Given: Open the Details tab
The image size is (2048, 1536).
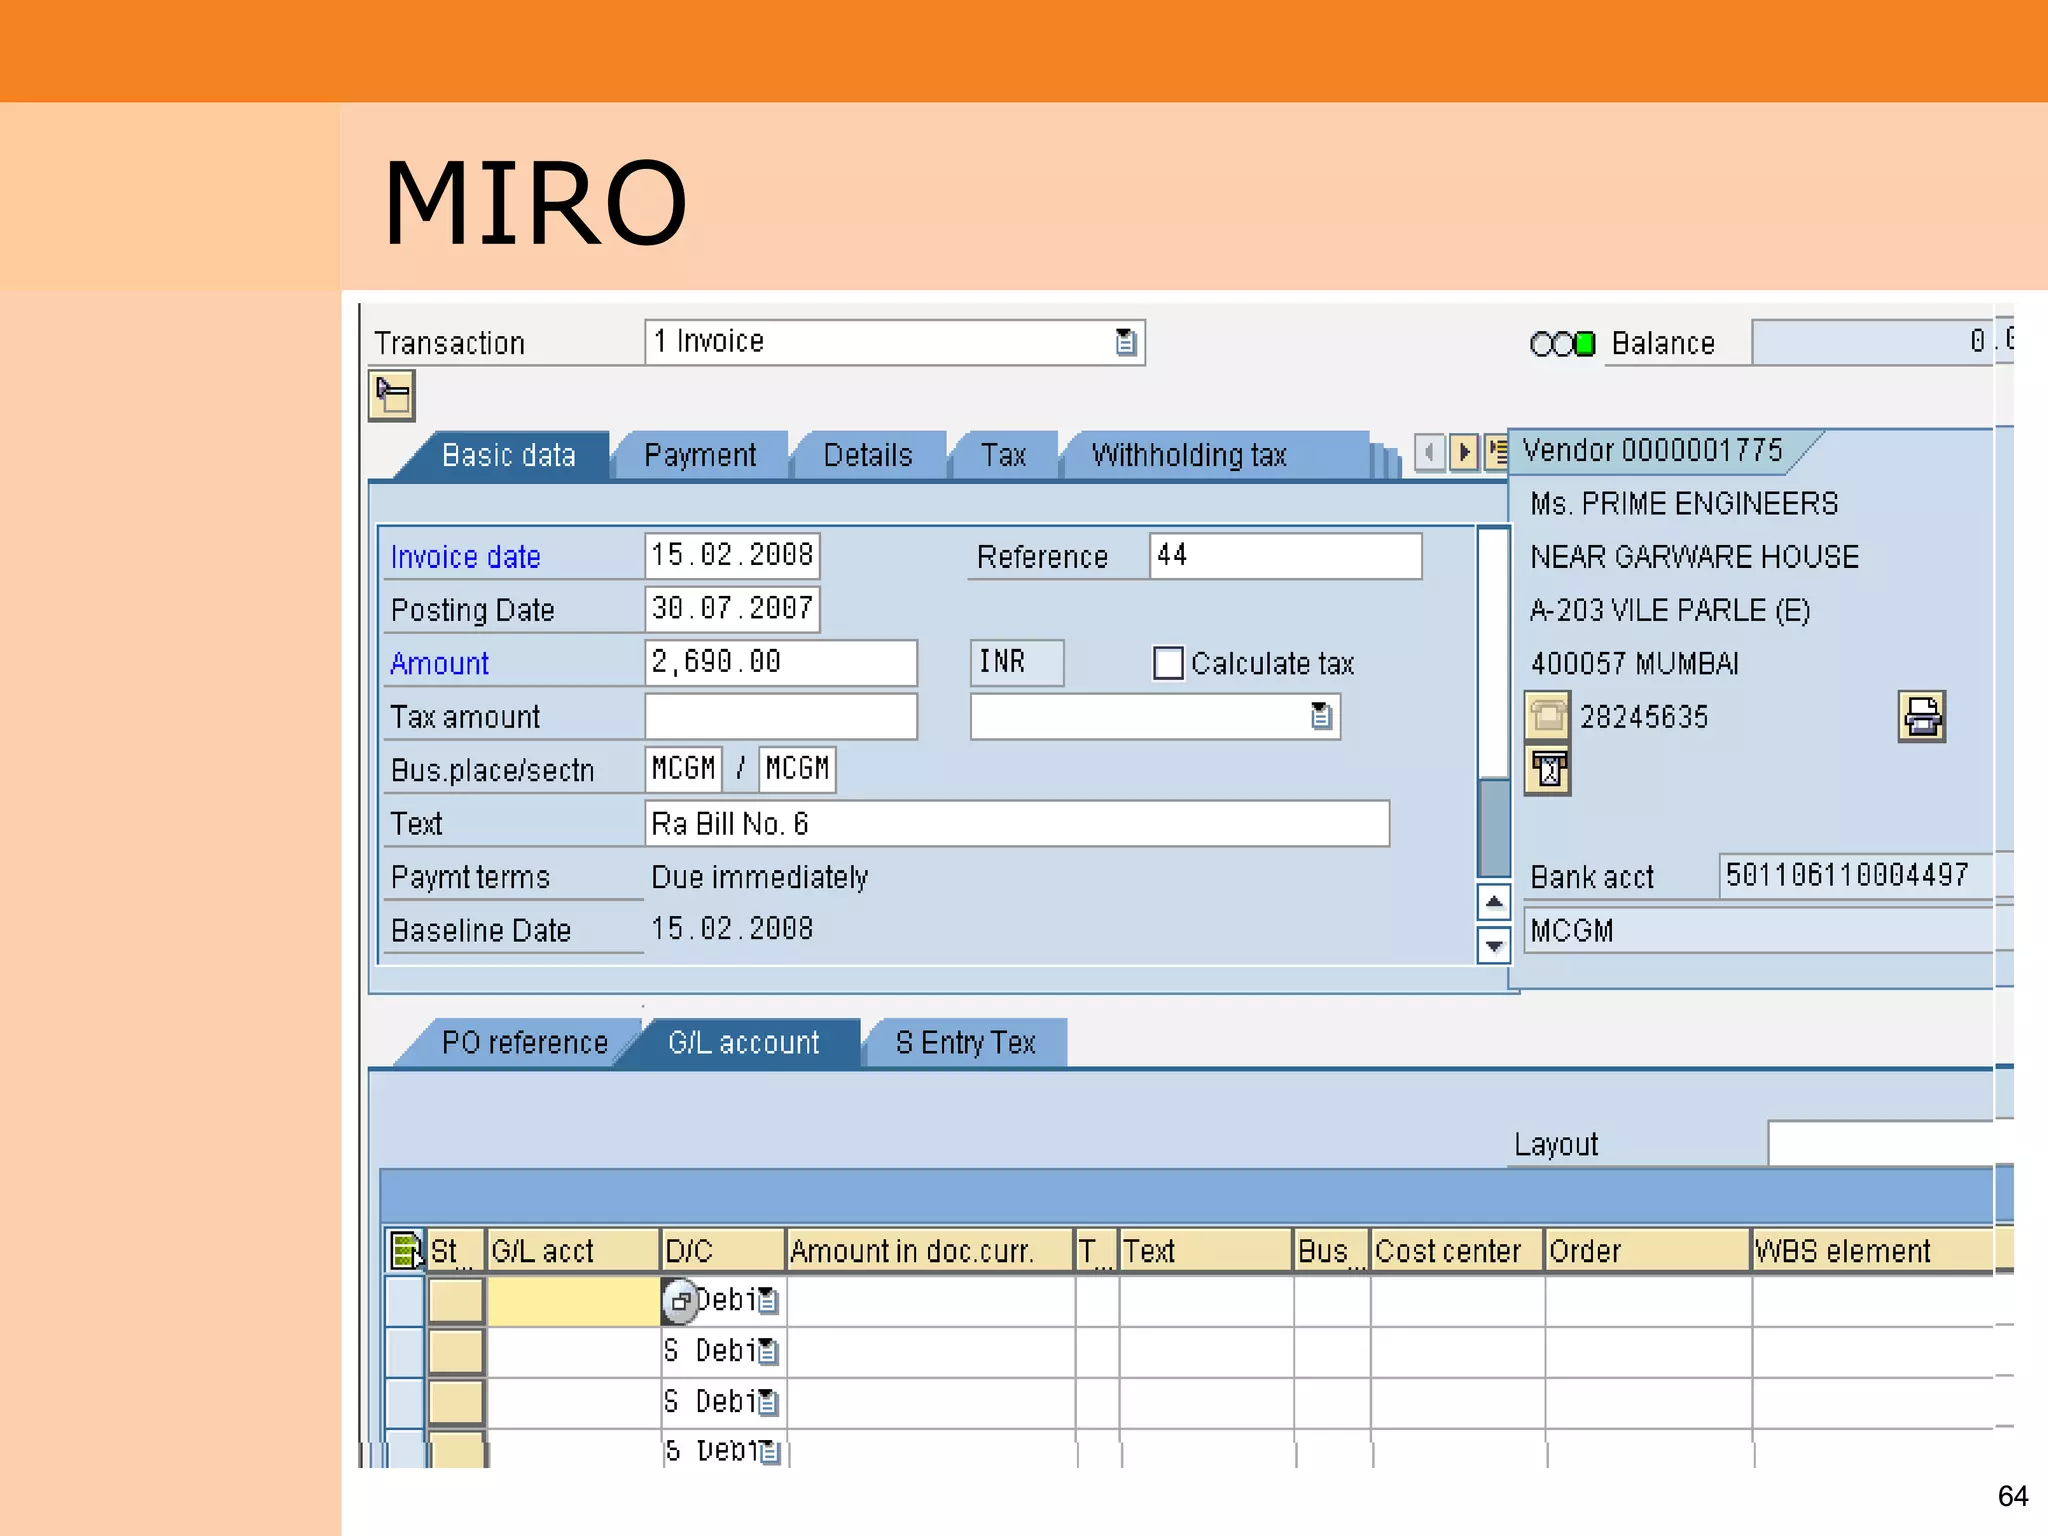Looking at the screenshot, I should [x=868, y=456].
